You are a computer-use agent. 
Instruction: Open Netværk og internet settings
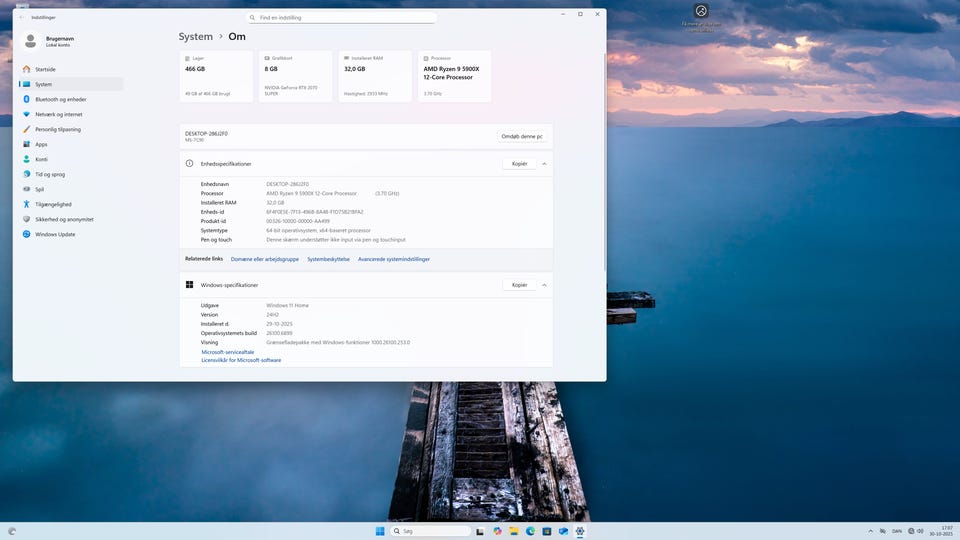click(x=57, y=114)
